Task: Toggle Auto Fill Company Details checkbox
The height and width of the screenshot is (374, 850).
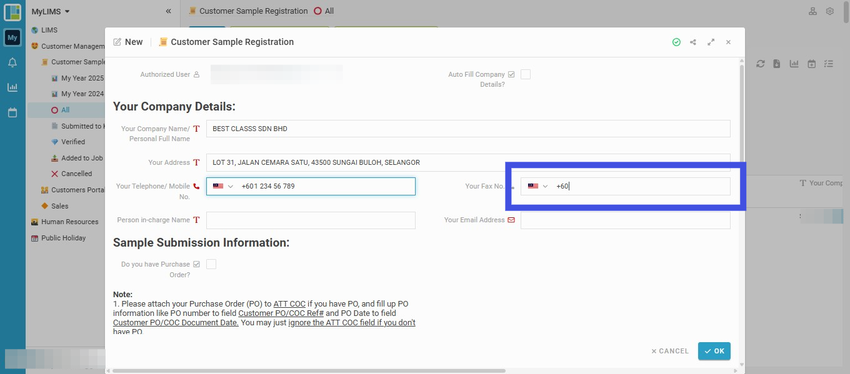Action: (525, 75)
